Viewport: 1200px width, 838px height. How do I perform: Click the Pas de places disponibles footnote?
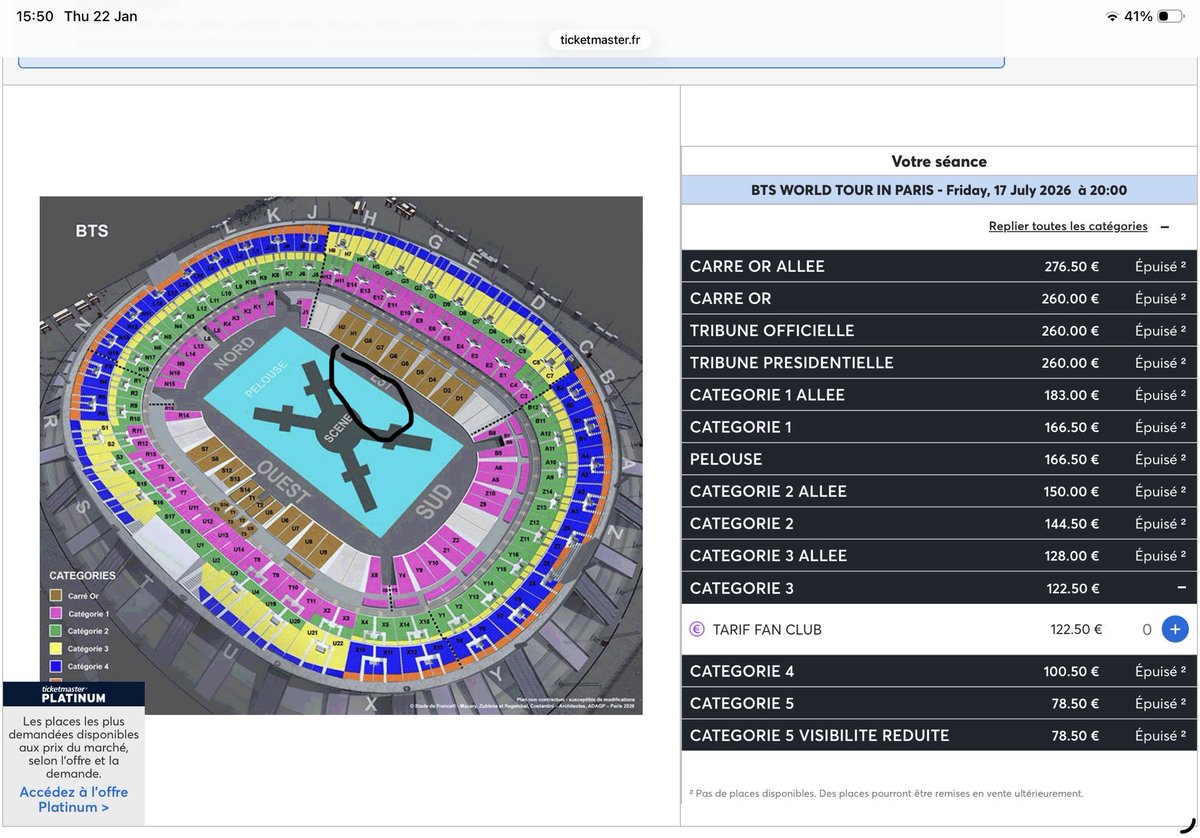(x=886, y=793)
